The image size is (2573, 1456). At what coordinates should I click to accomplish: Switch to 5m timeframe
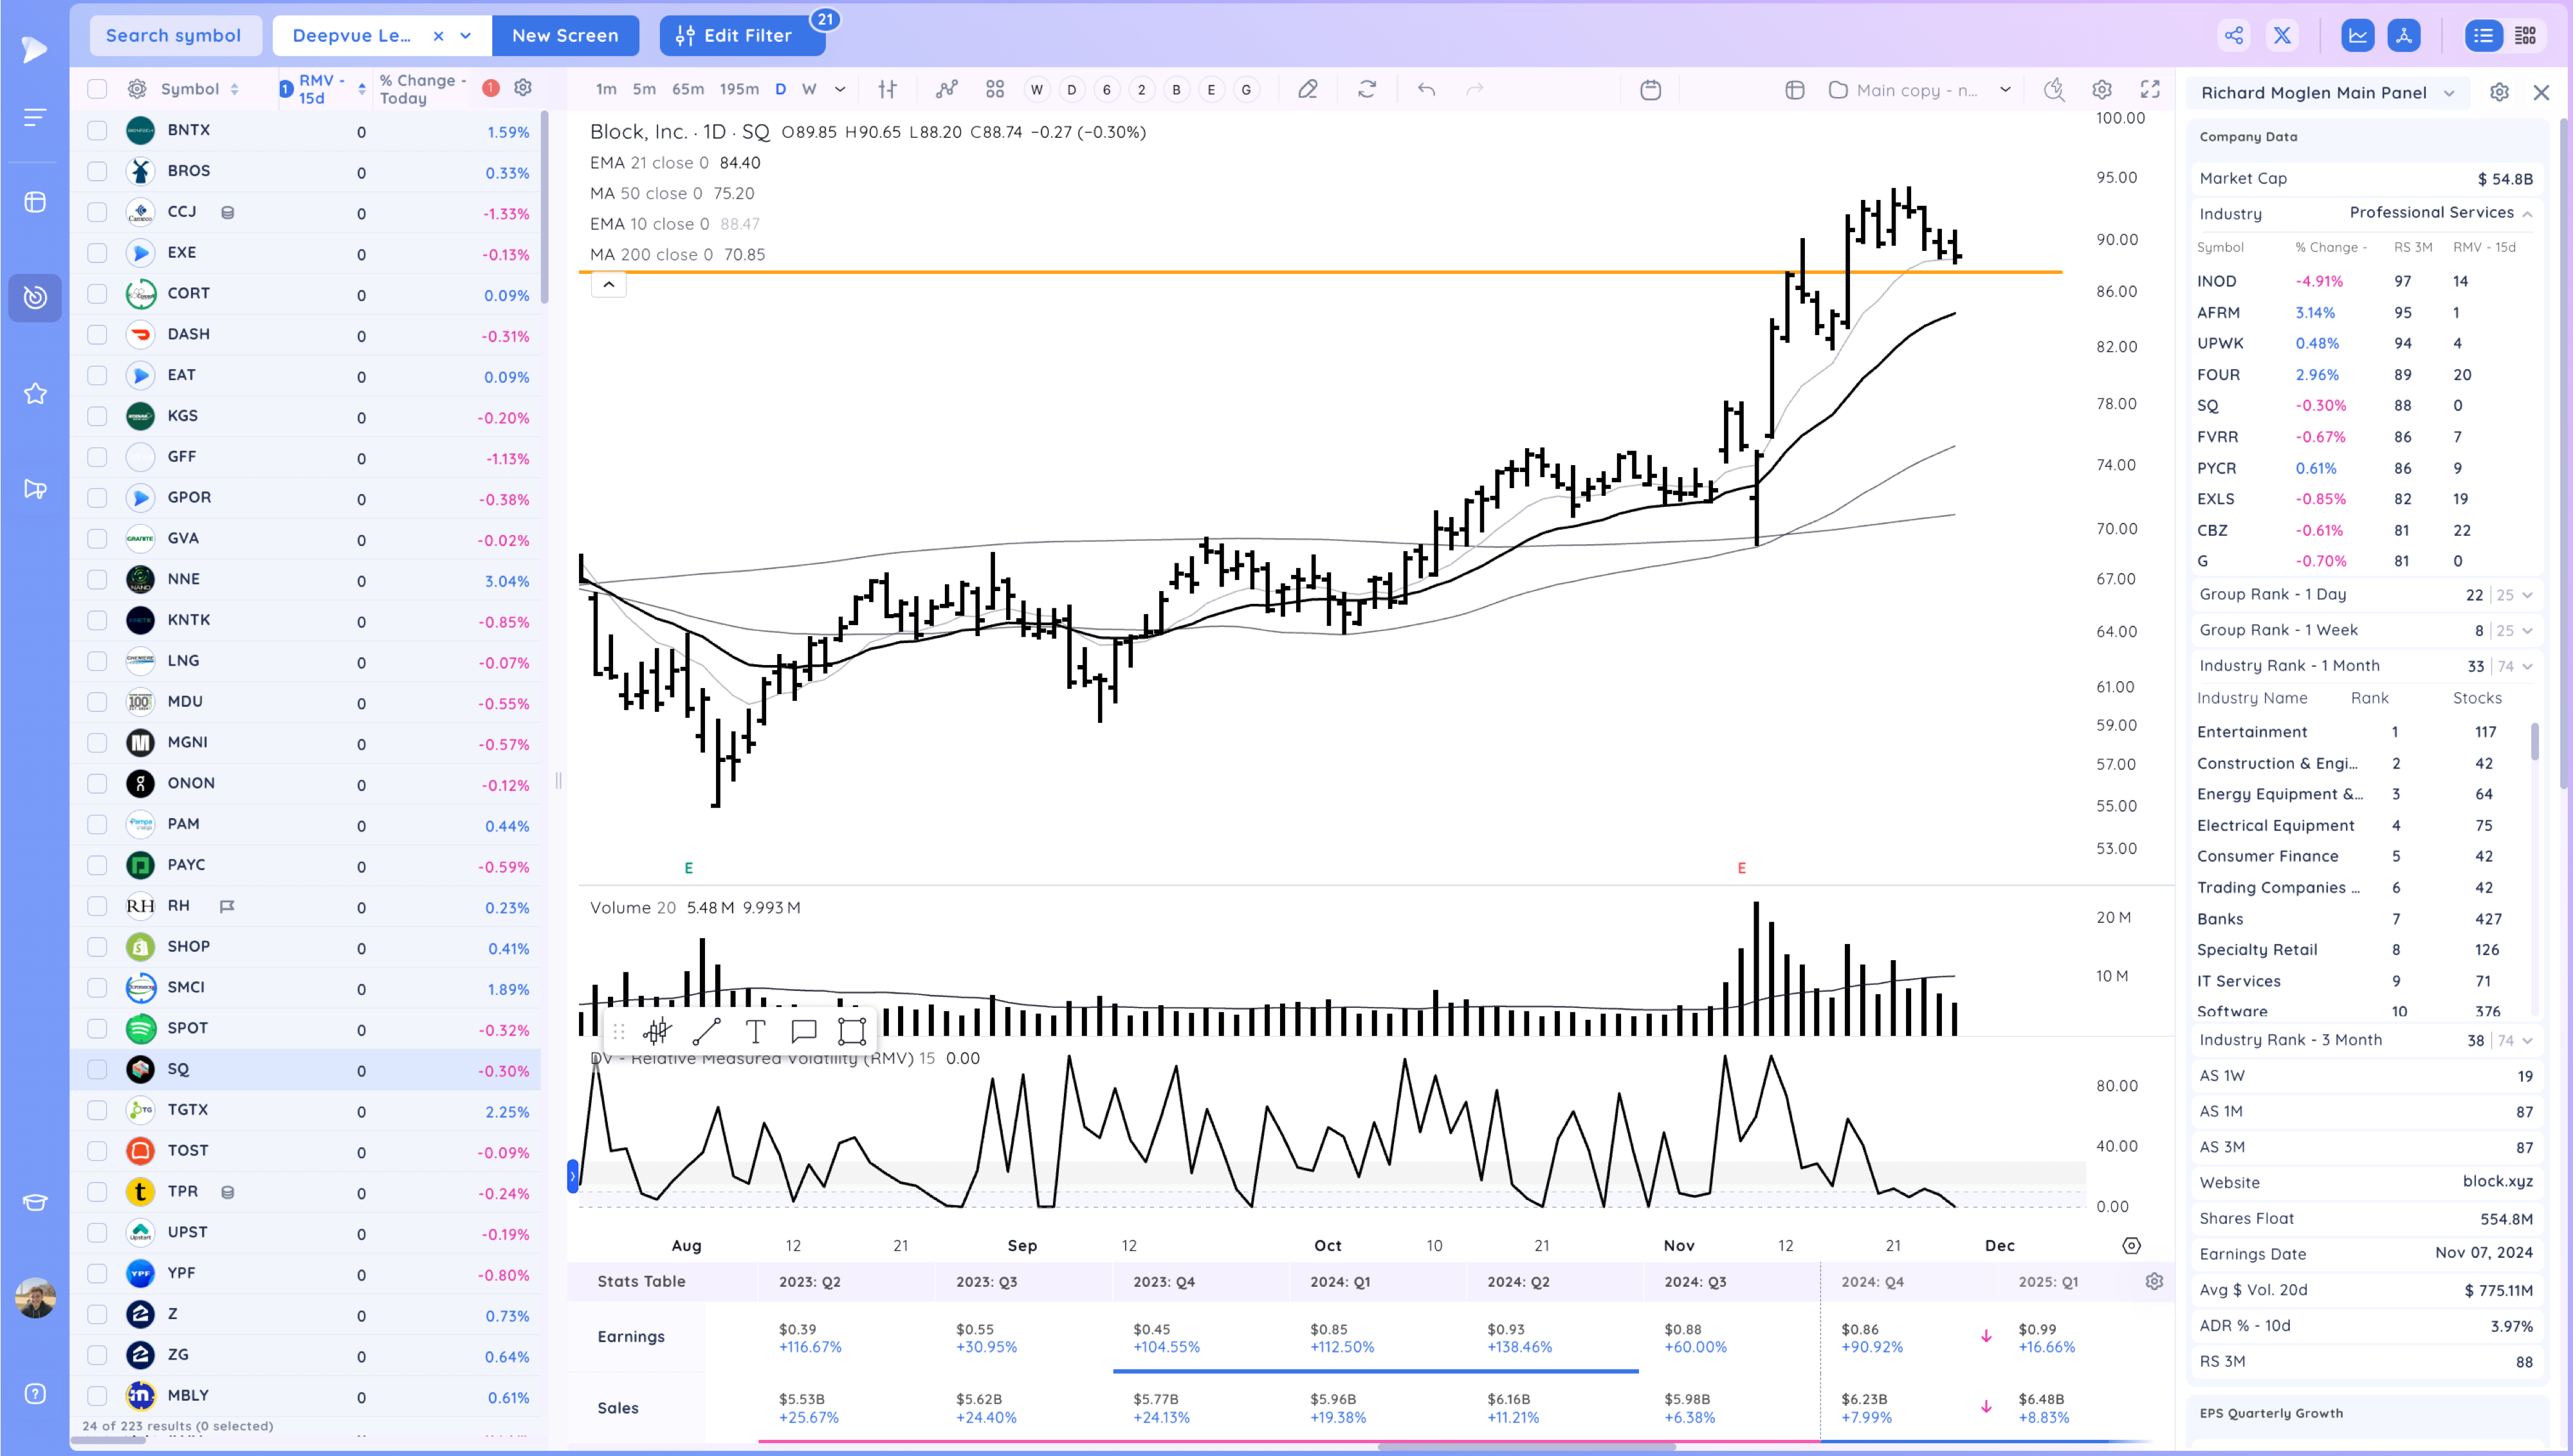point(645,90)
